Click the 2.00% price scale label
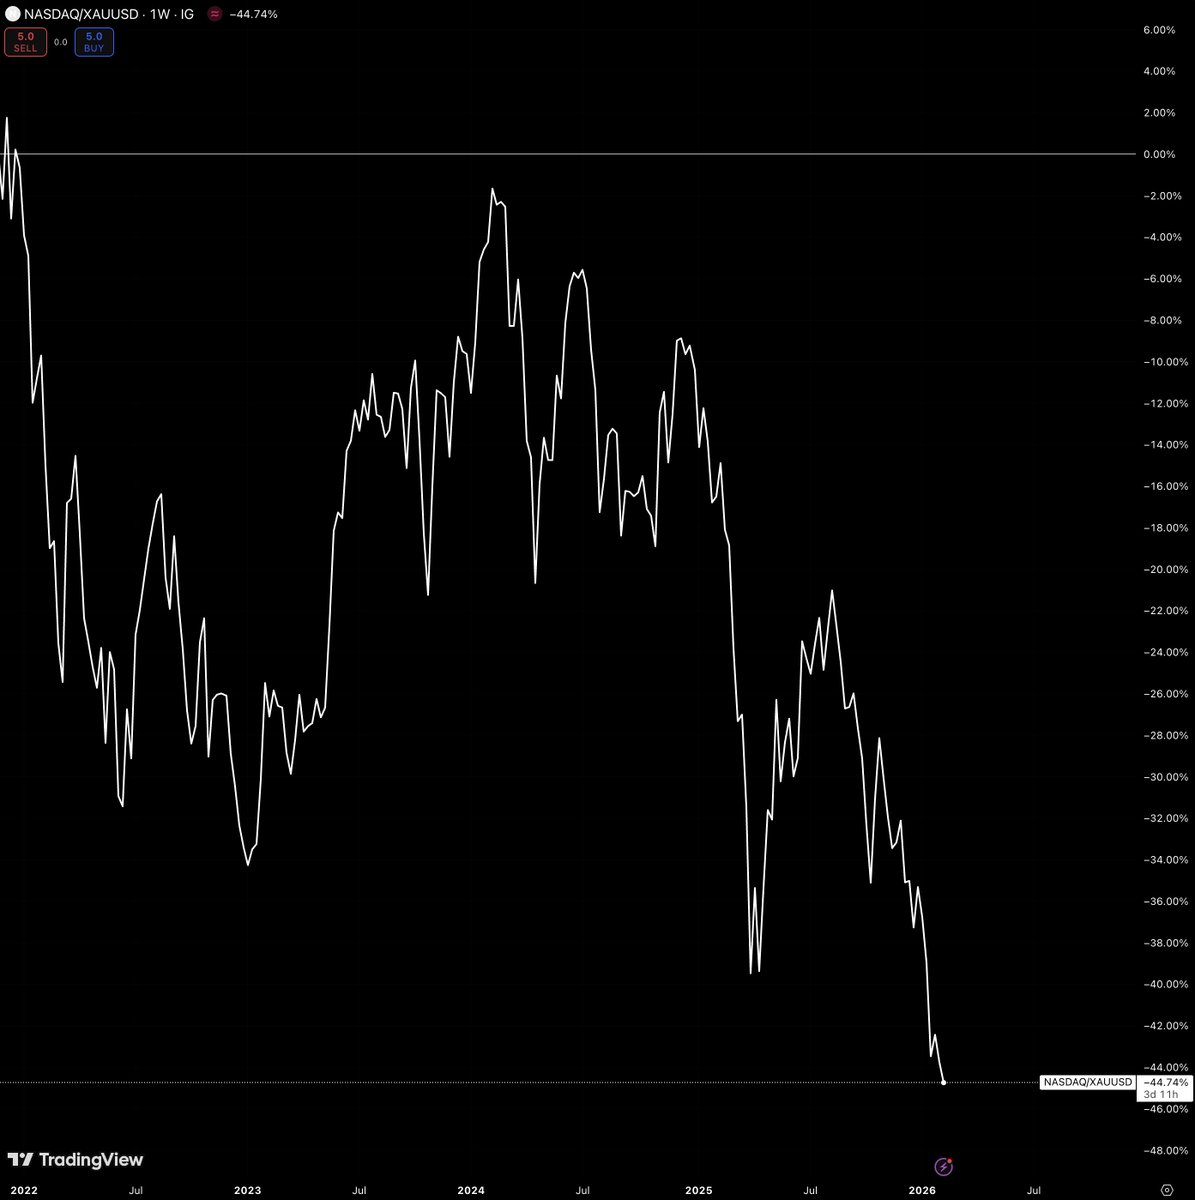The width and height of the screenshot is (1195, 1200). [1159, 113]
